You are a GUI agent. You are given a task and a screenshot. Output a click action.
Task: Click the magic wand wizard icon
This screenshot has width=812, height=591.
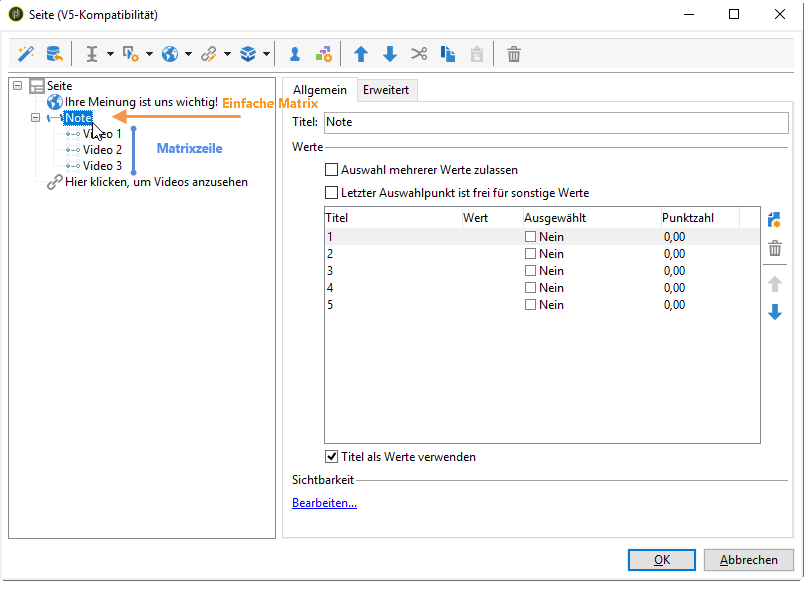pos(25,54)
